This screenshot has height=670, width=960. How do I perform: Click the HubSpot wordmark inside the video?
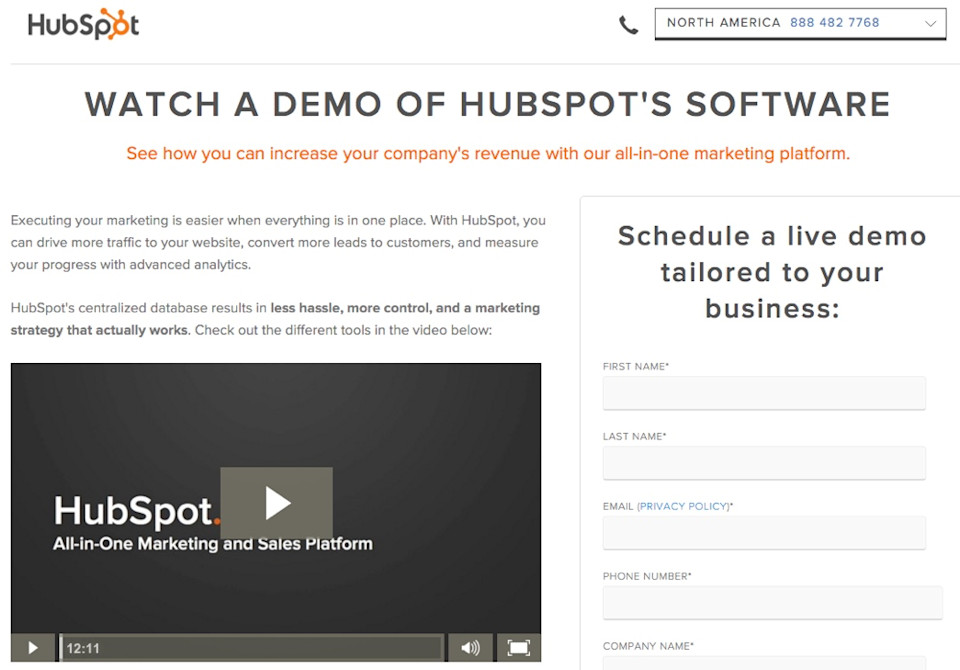[x=136, y=511]
